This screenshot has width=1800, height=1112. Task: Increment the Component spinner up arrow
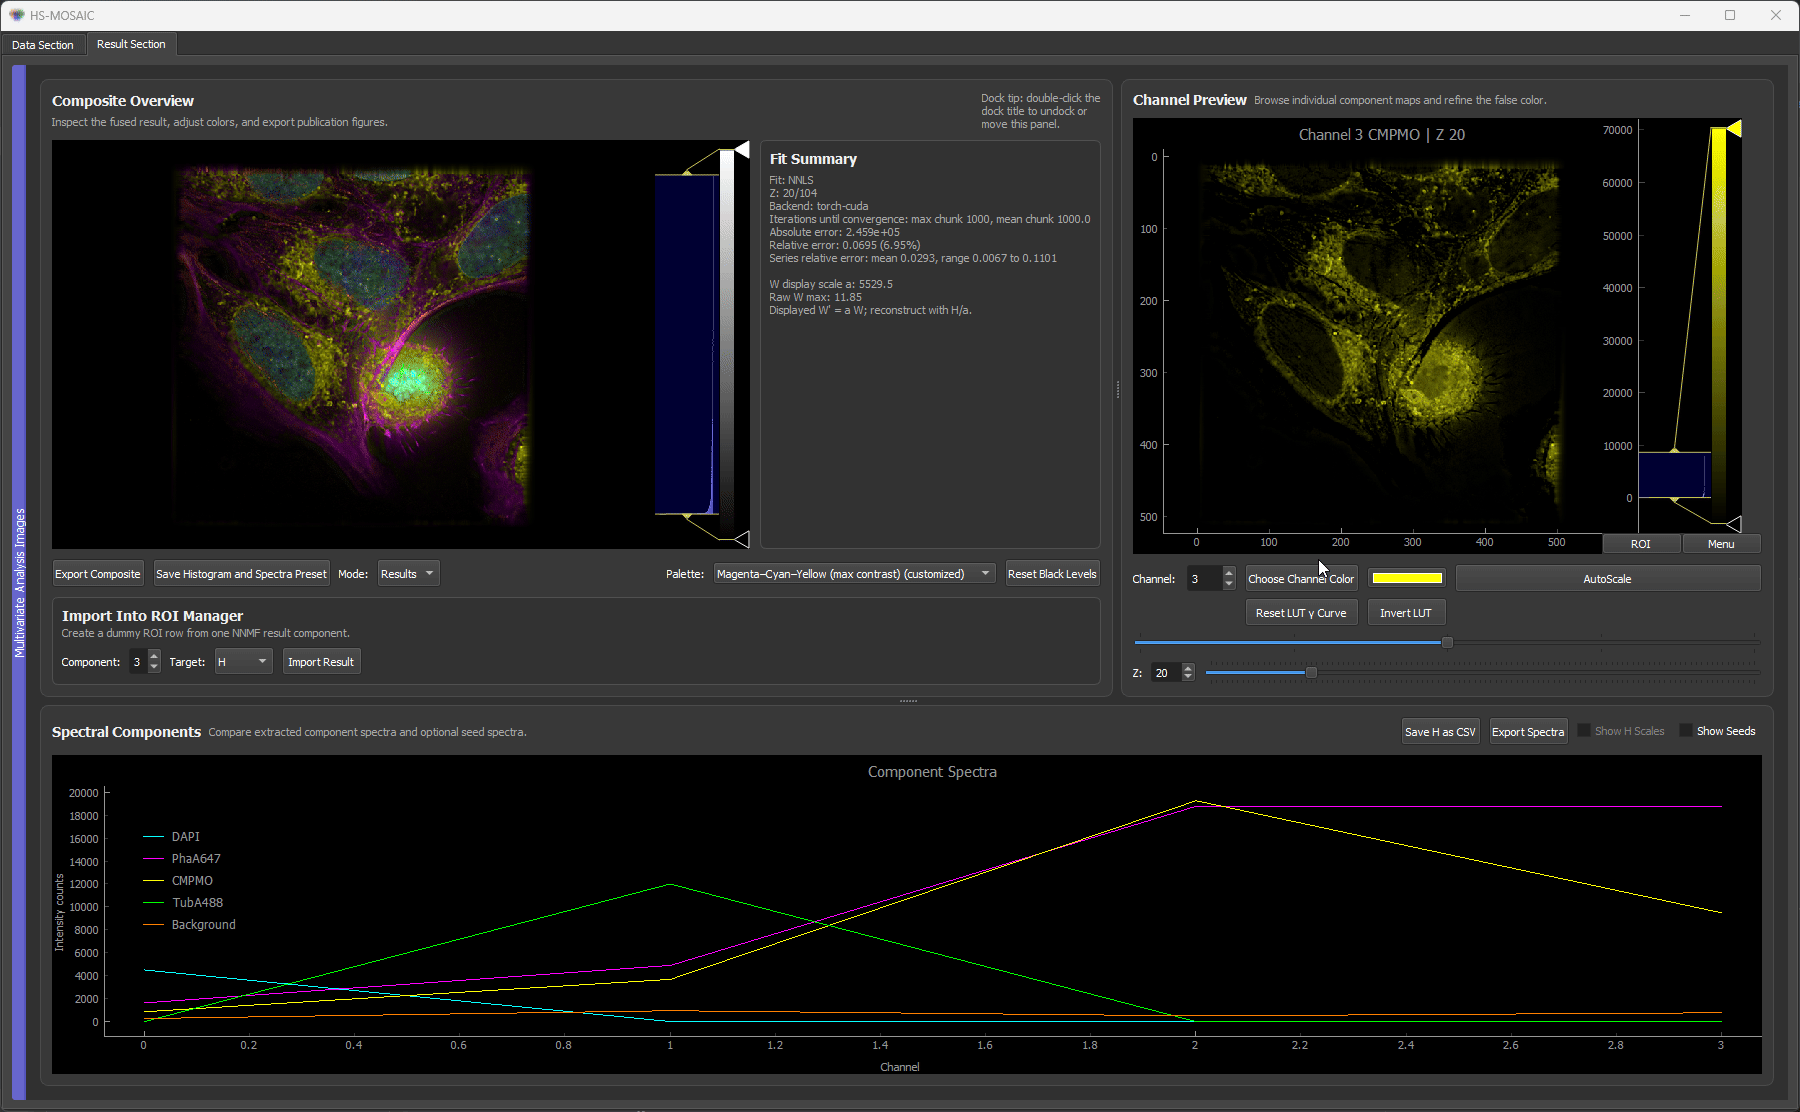pos(154,656)
